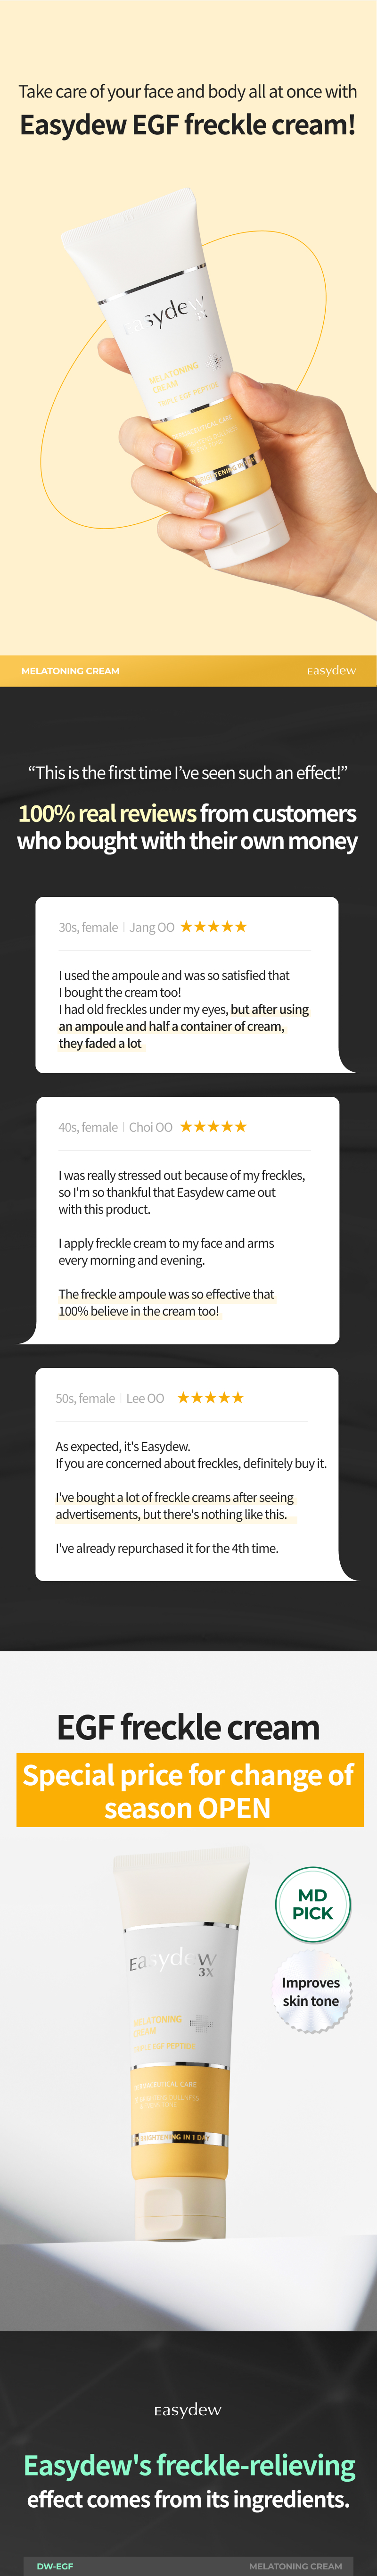377x2576 pixels.
Task: Click Choi OO's five-star rating
Action: [x=213, y=1126]
